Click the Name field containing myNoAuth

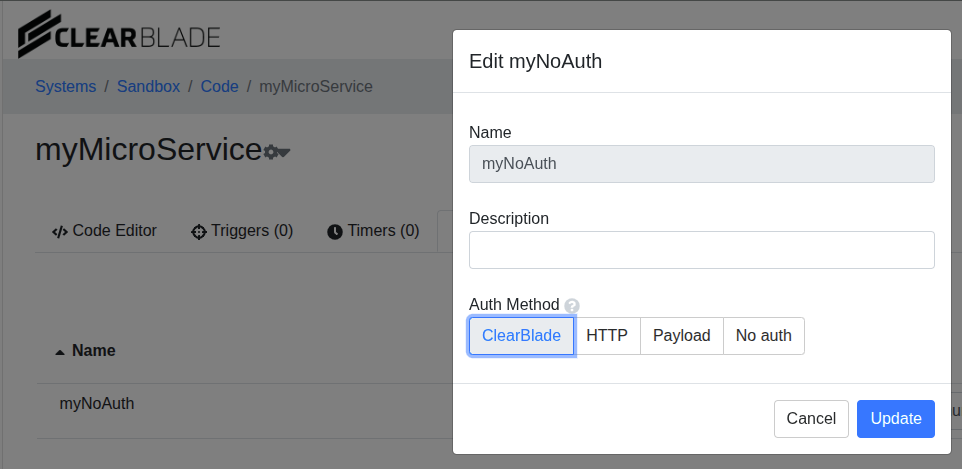701,164
